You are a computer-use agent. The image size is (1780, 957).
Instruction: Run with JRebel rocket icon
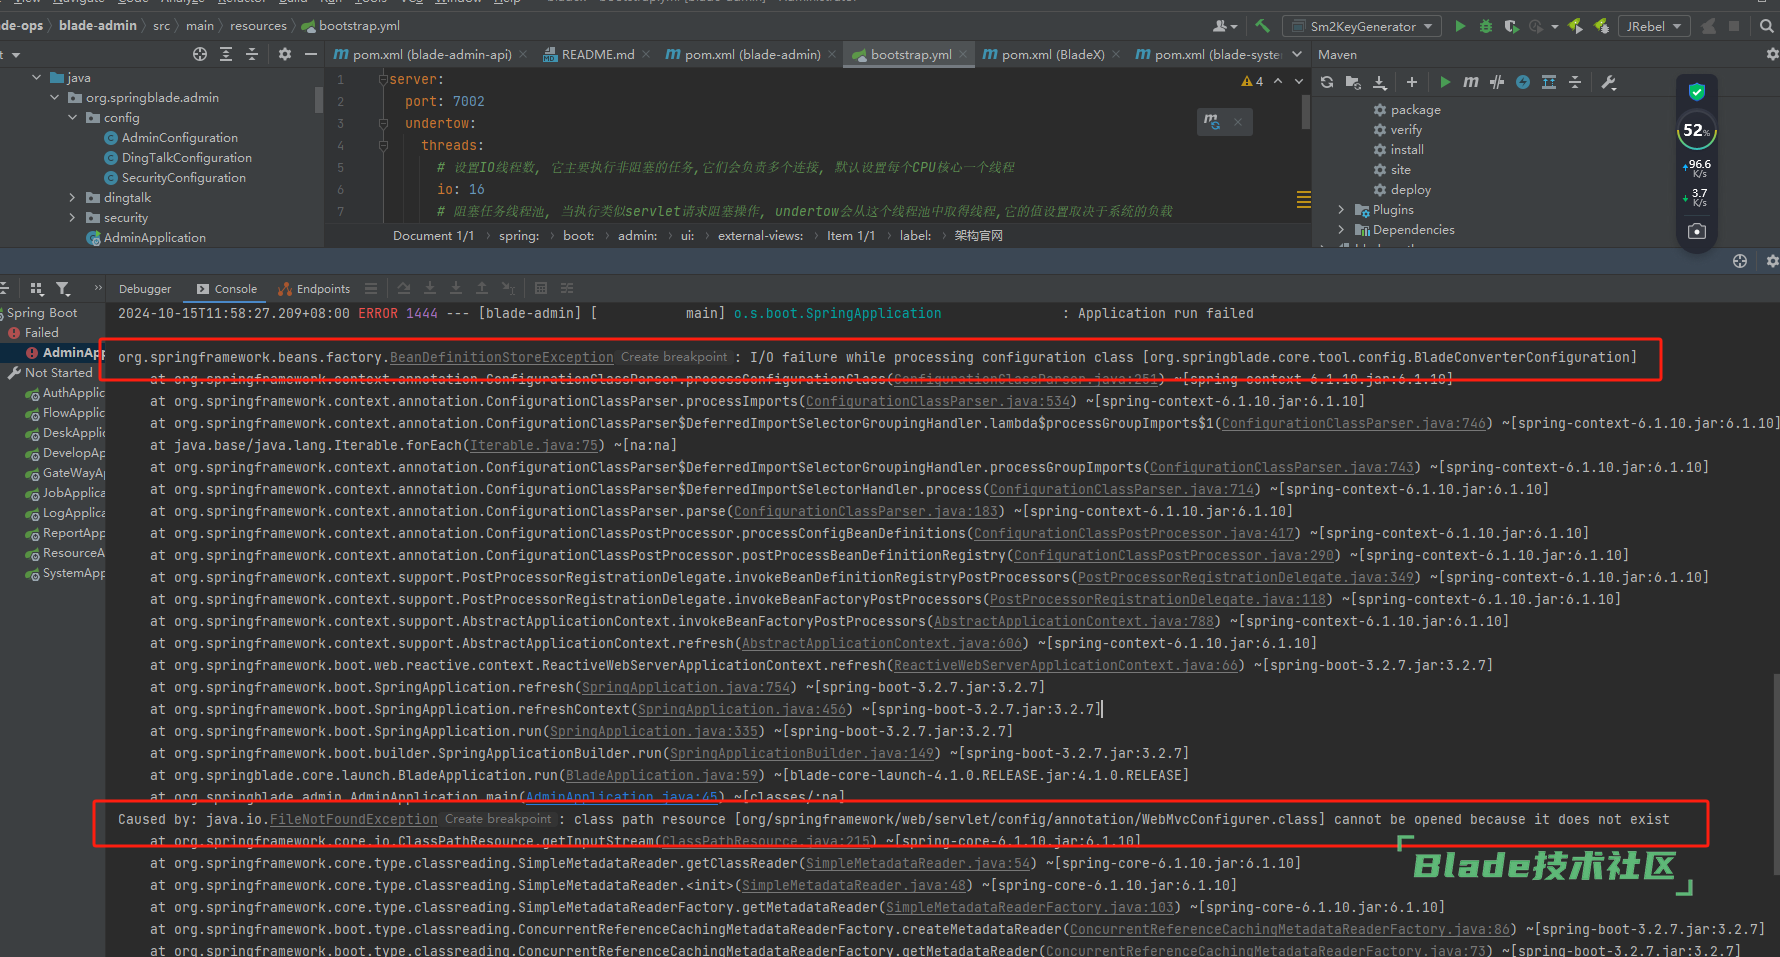click(1576, 26)
